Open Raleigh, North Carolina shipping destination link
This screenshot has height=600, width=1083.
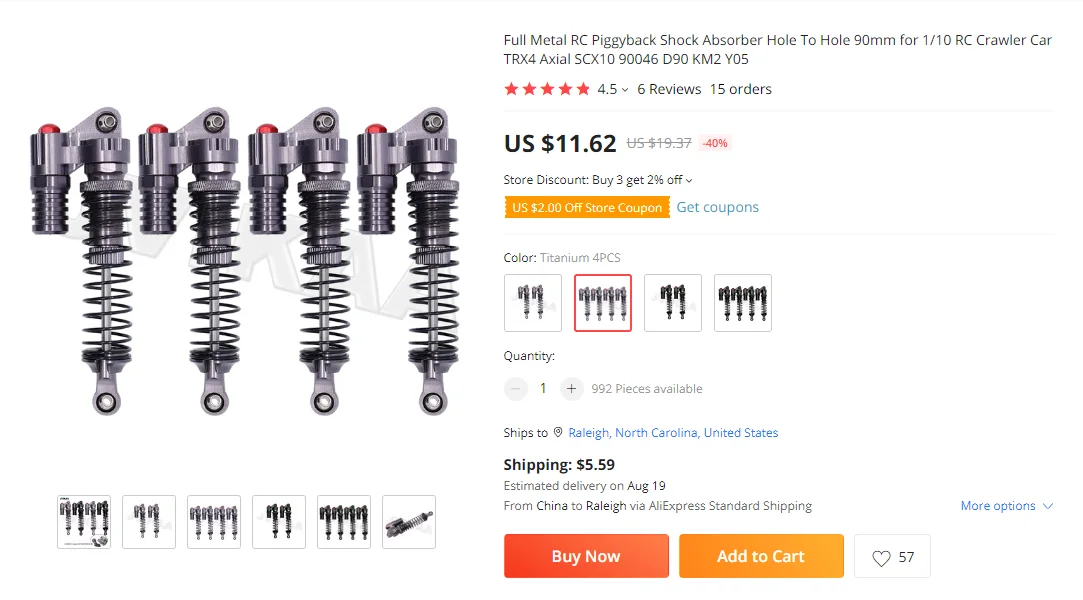tap(673, 433)
